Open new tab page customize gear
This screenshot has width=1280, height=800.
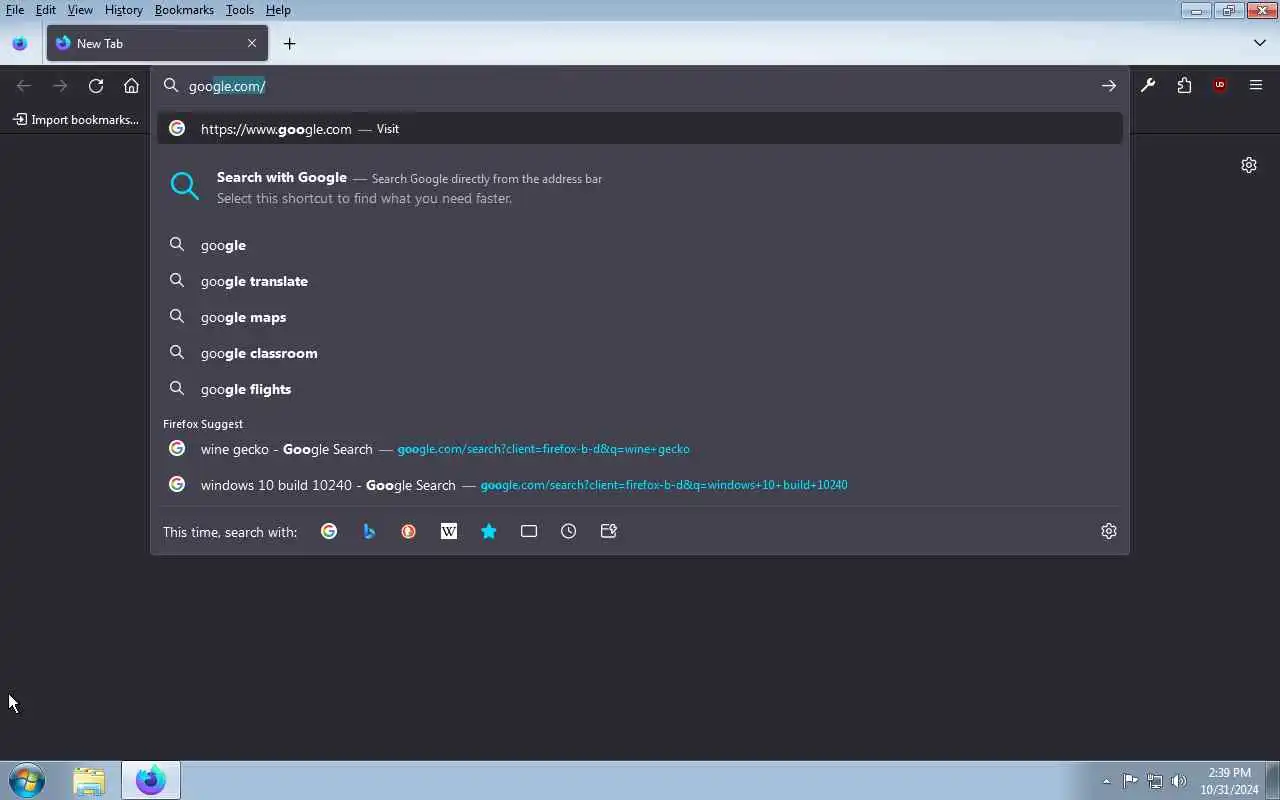pos(1249,165)
